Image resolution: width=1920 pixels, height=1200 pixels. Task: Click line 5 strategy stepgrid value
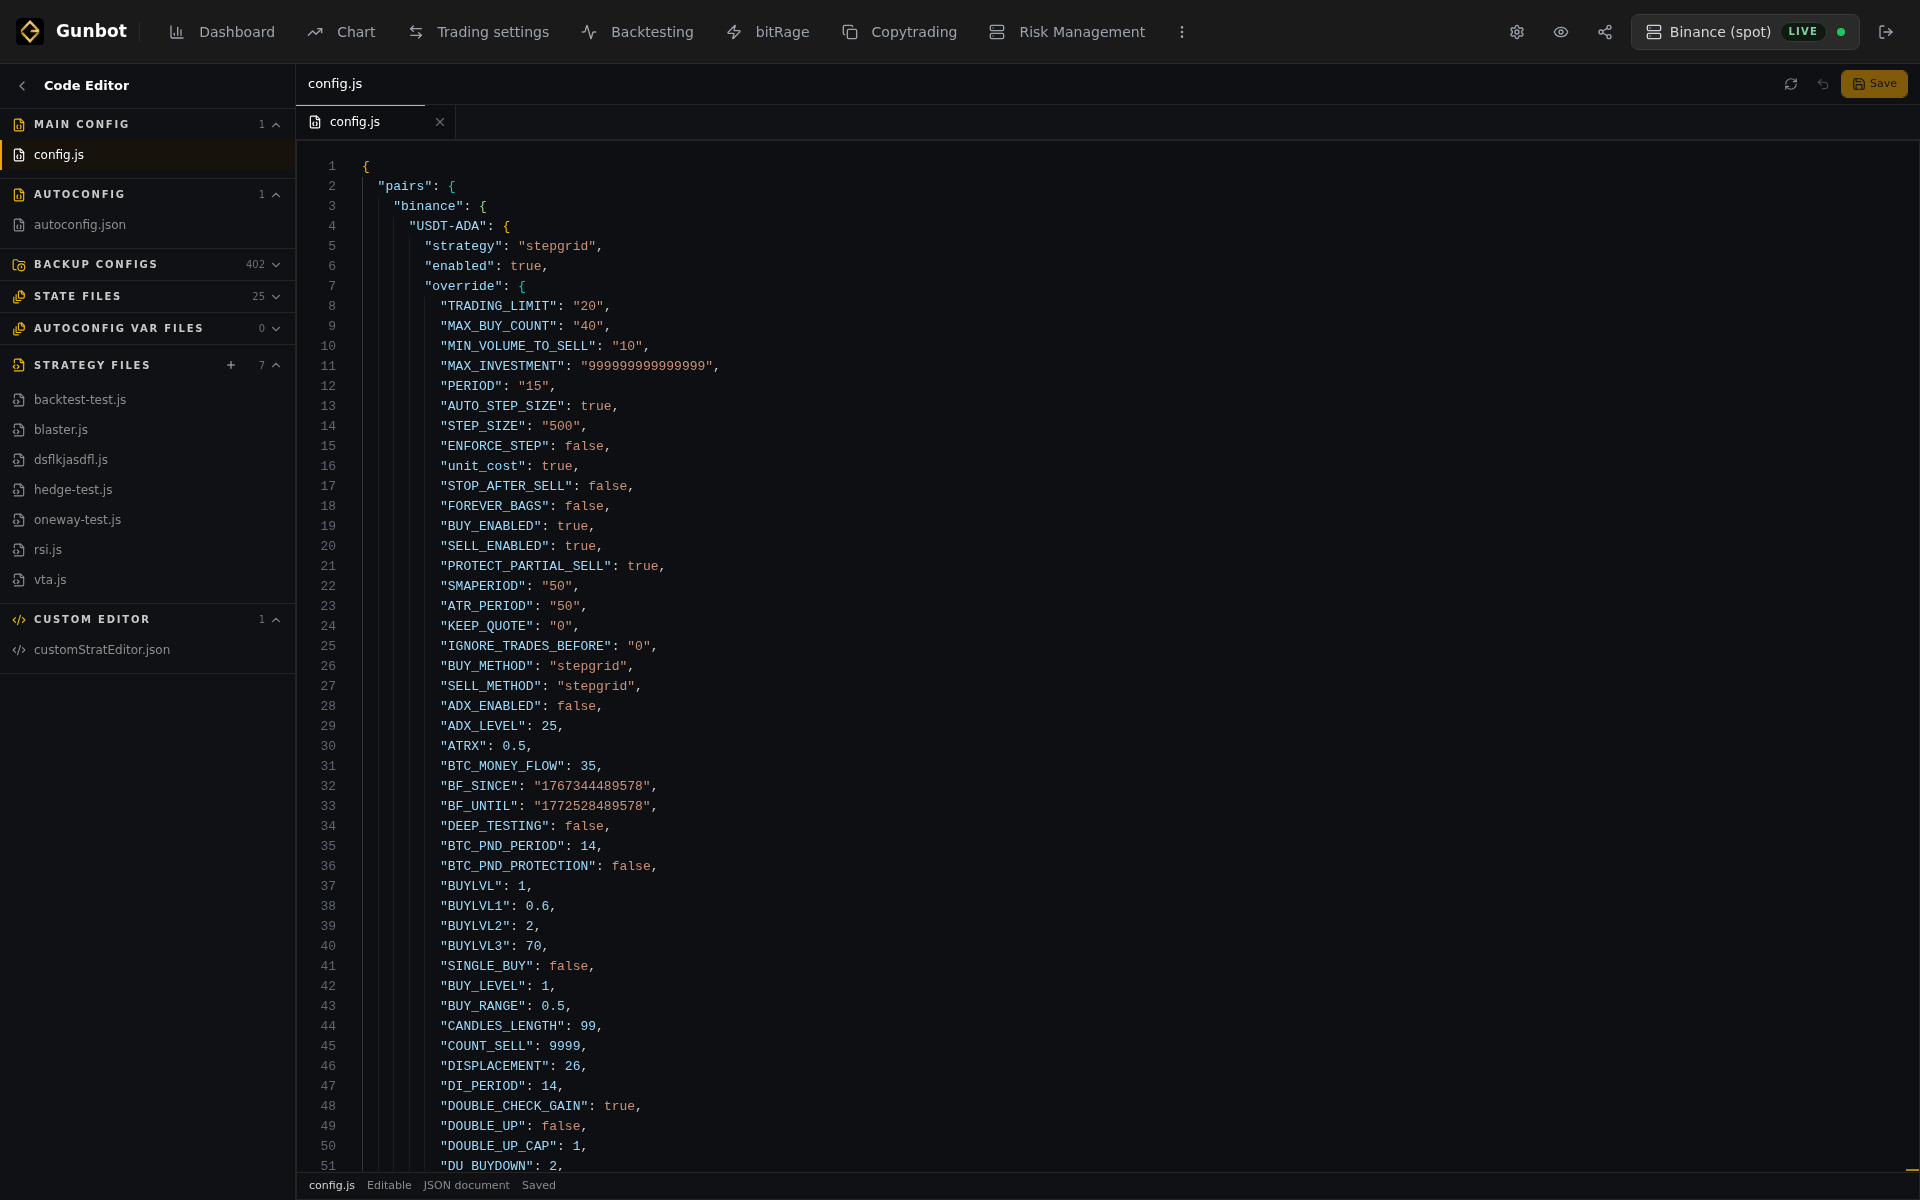point(557,246)
